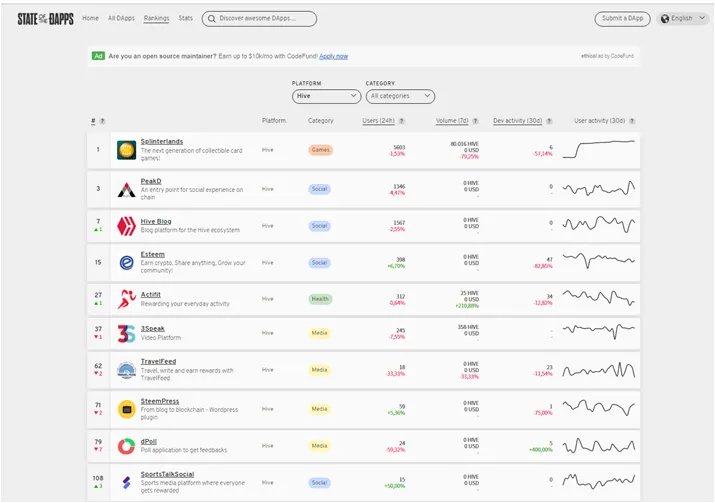Click the ethical ad by CodeFund text
This screenshot has width=715, height=503.
[x=607, y=56]
